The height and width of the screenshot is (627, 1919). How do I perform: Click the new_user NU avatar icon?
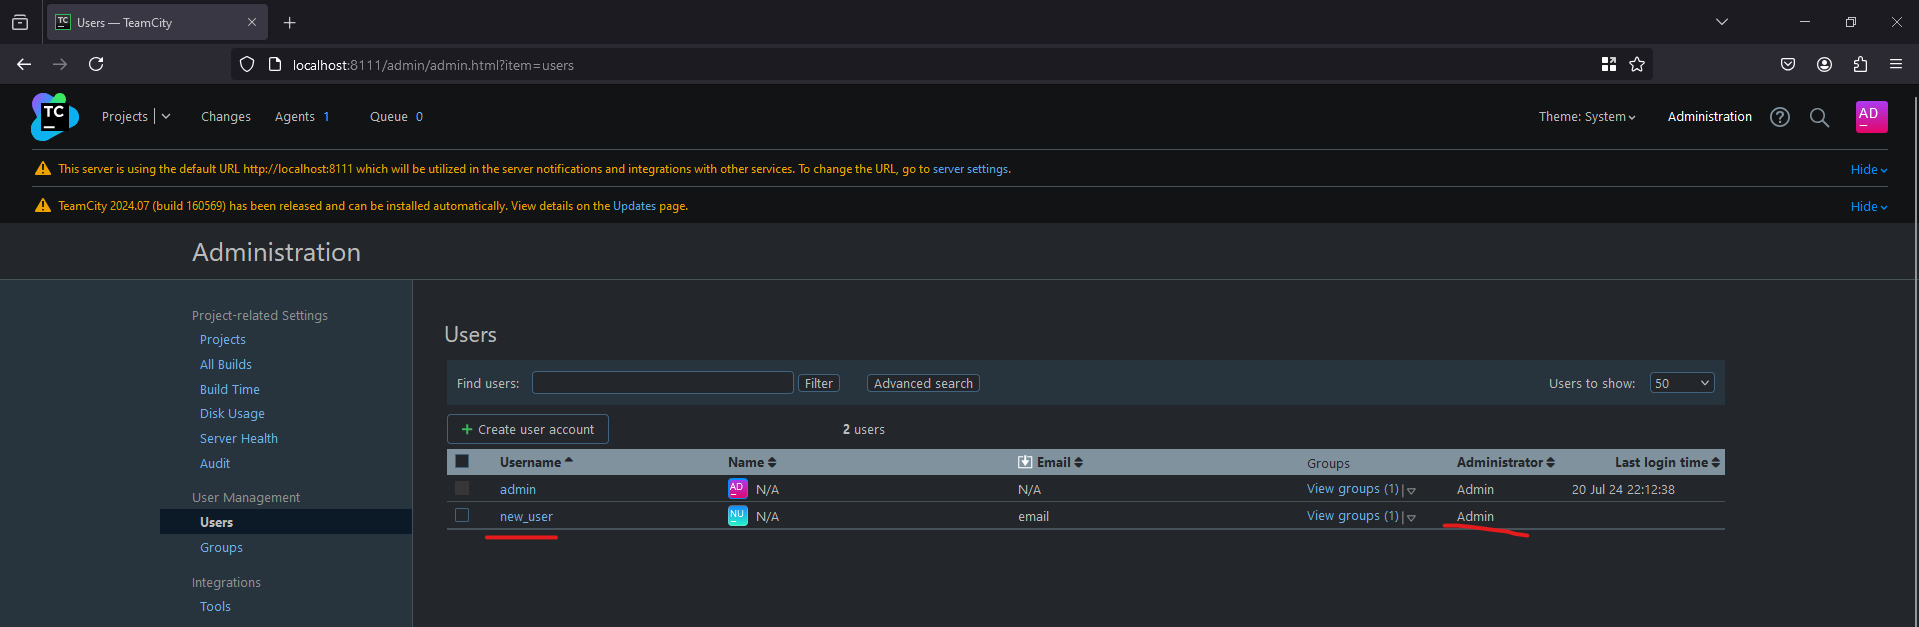[x=737, y=516]
